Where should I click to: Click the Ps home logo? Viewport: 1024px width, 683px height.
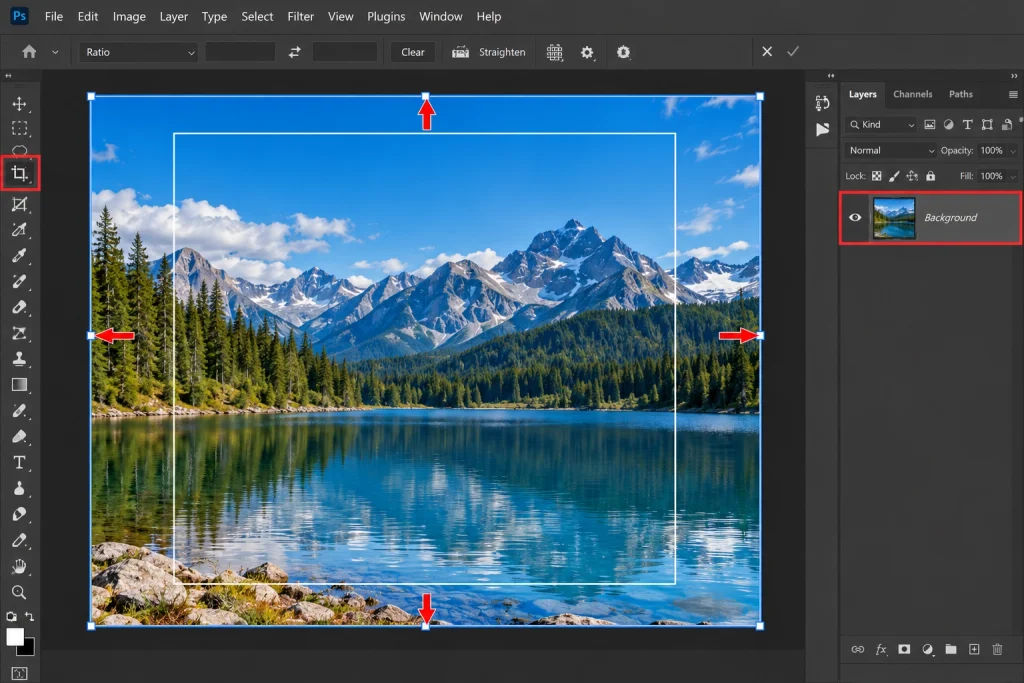20,16
